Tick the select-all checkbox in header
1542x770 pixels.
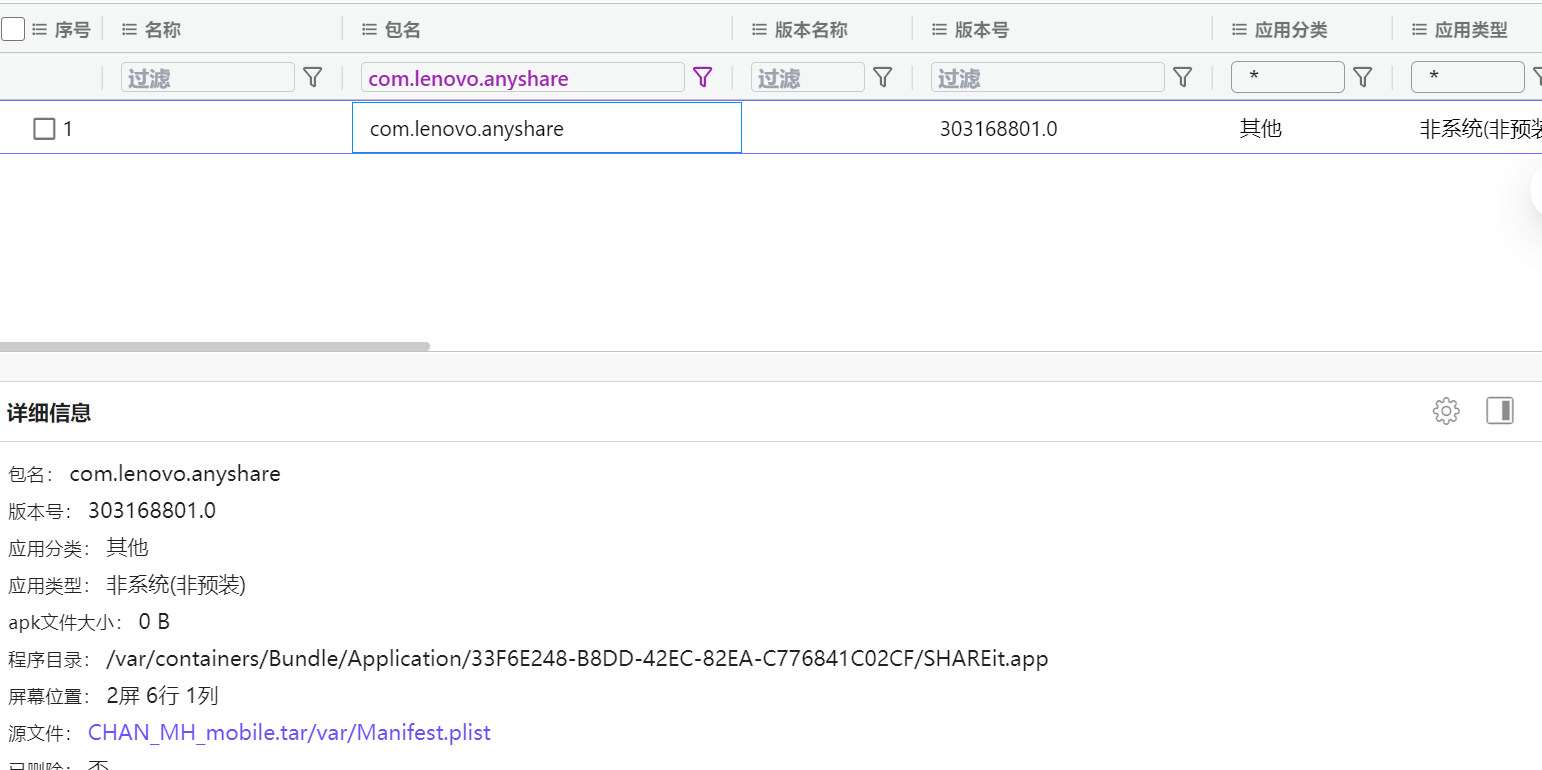pyautogui.click(x=13, y=30)
